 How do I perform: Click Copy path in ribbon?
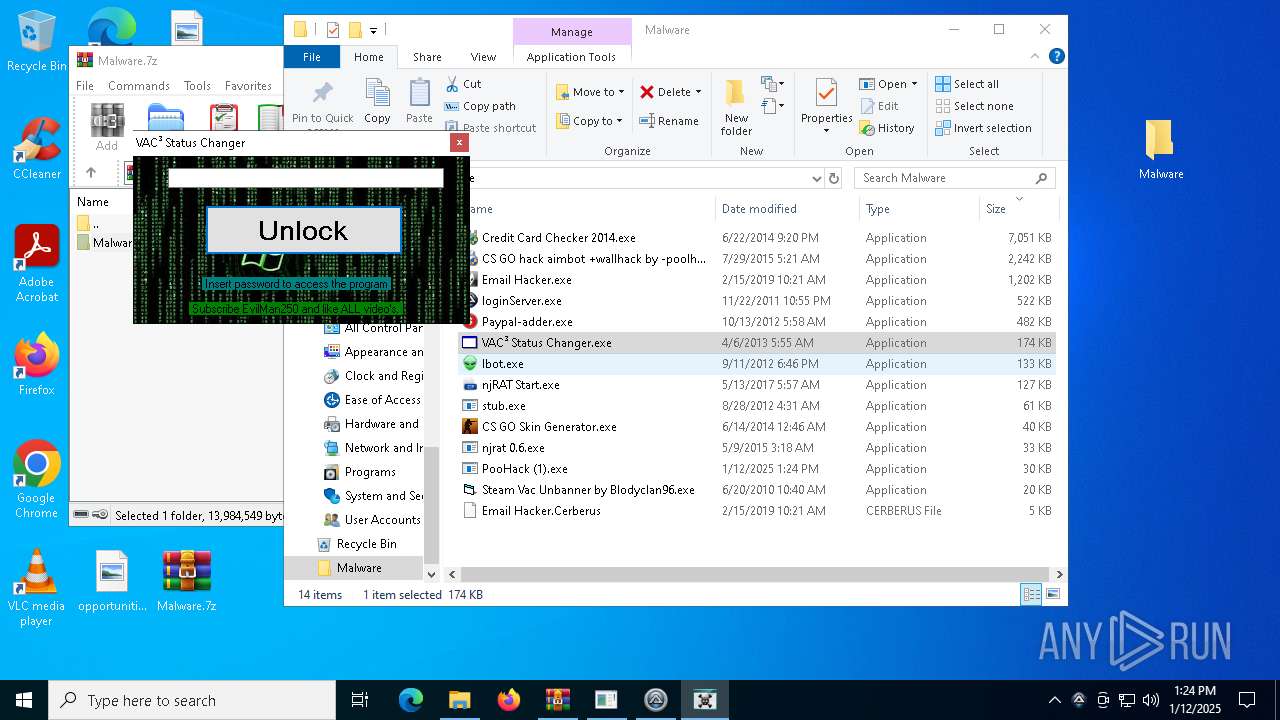480,106
